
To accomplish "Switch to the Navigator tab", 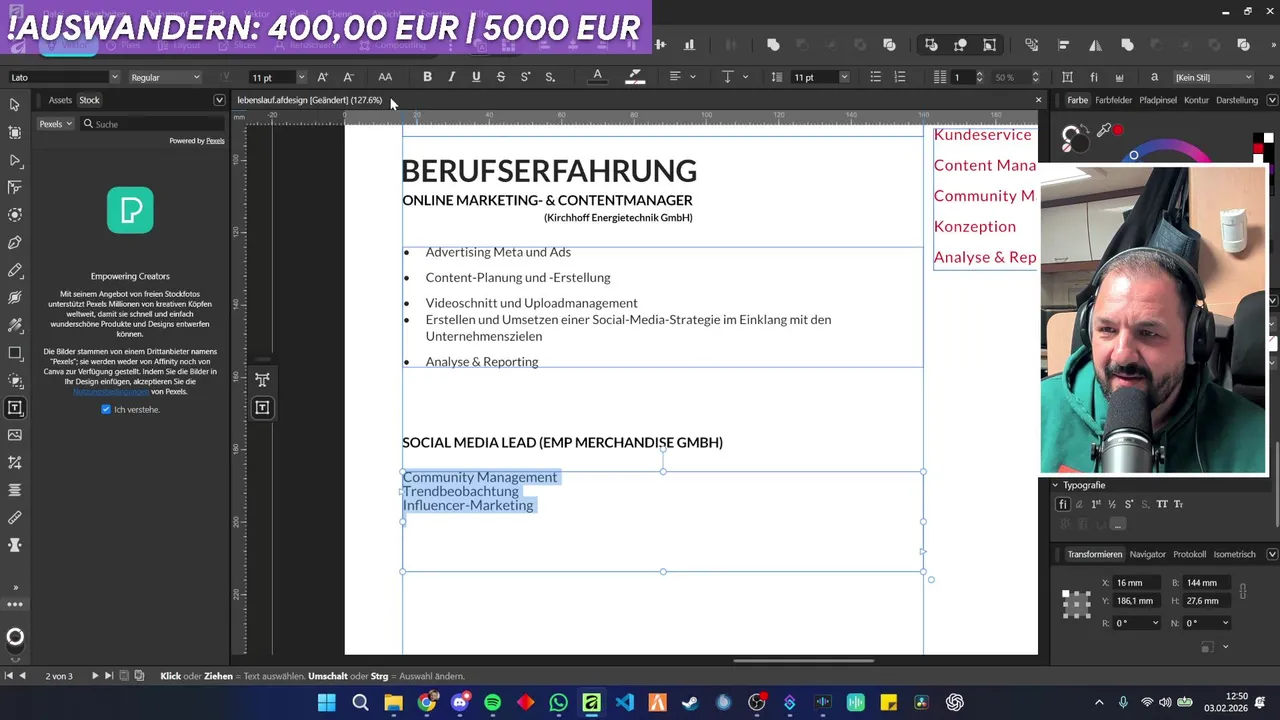I will [1147, 554].
